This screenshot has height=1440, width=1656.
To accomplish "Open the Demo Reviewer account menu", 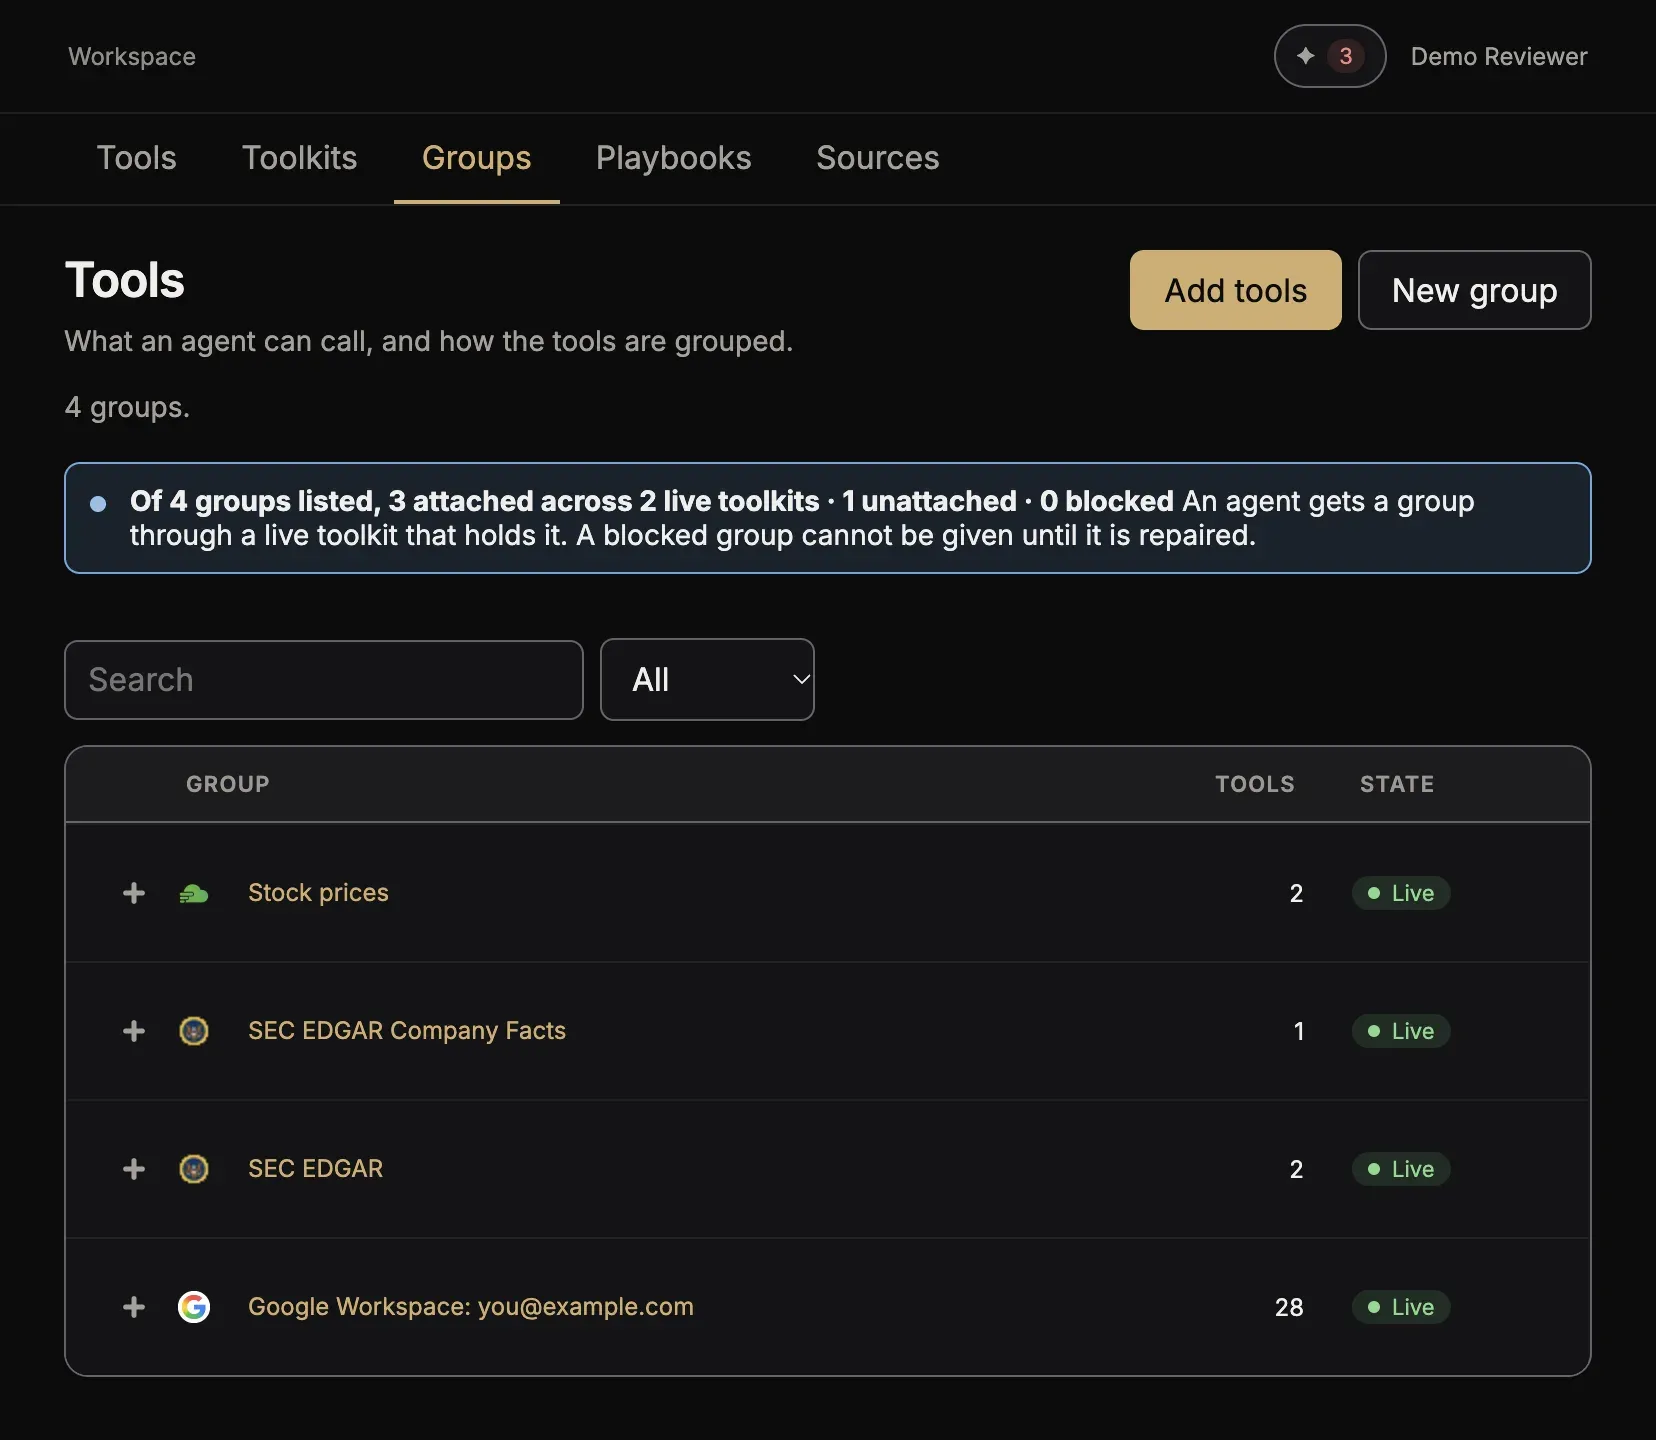I will click(1499, 57).
